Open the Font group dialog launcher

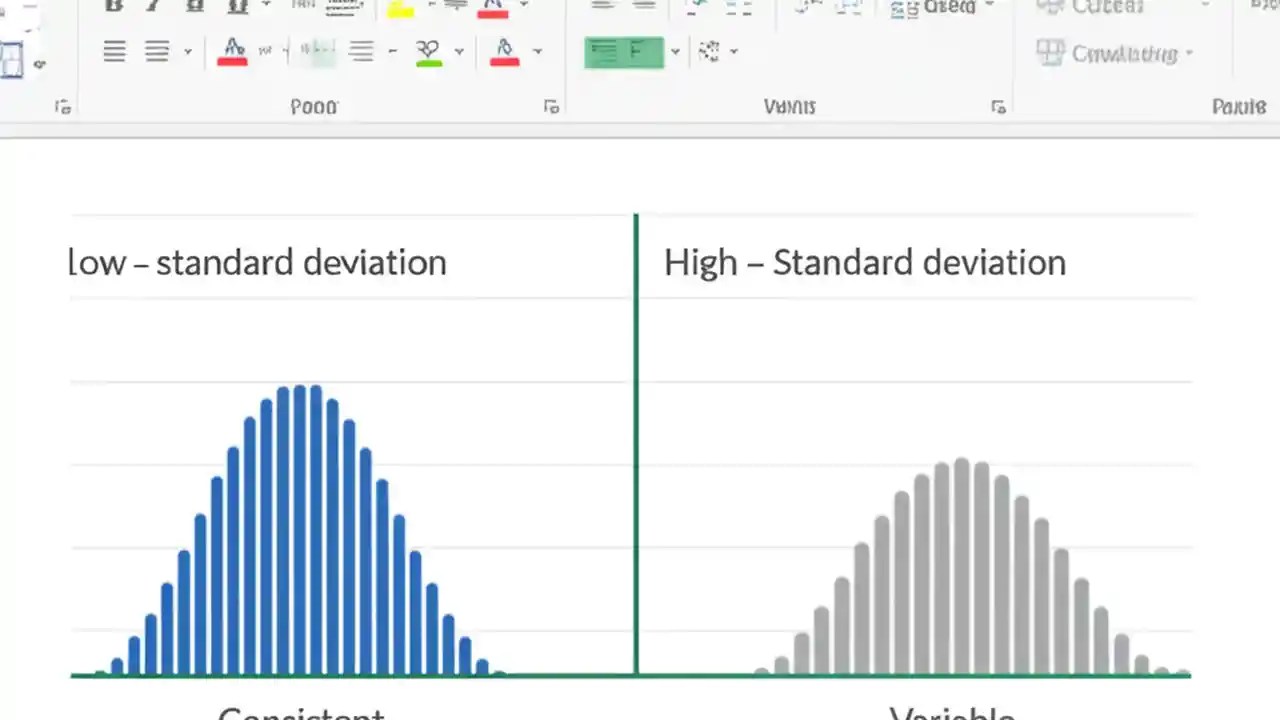click(551, 106)
